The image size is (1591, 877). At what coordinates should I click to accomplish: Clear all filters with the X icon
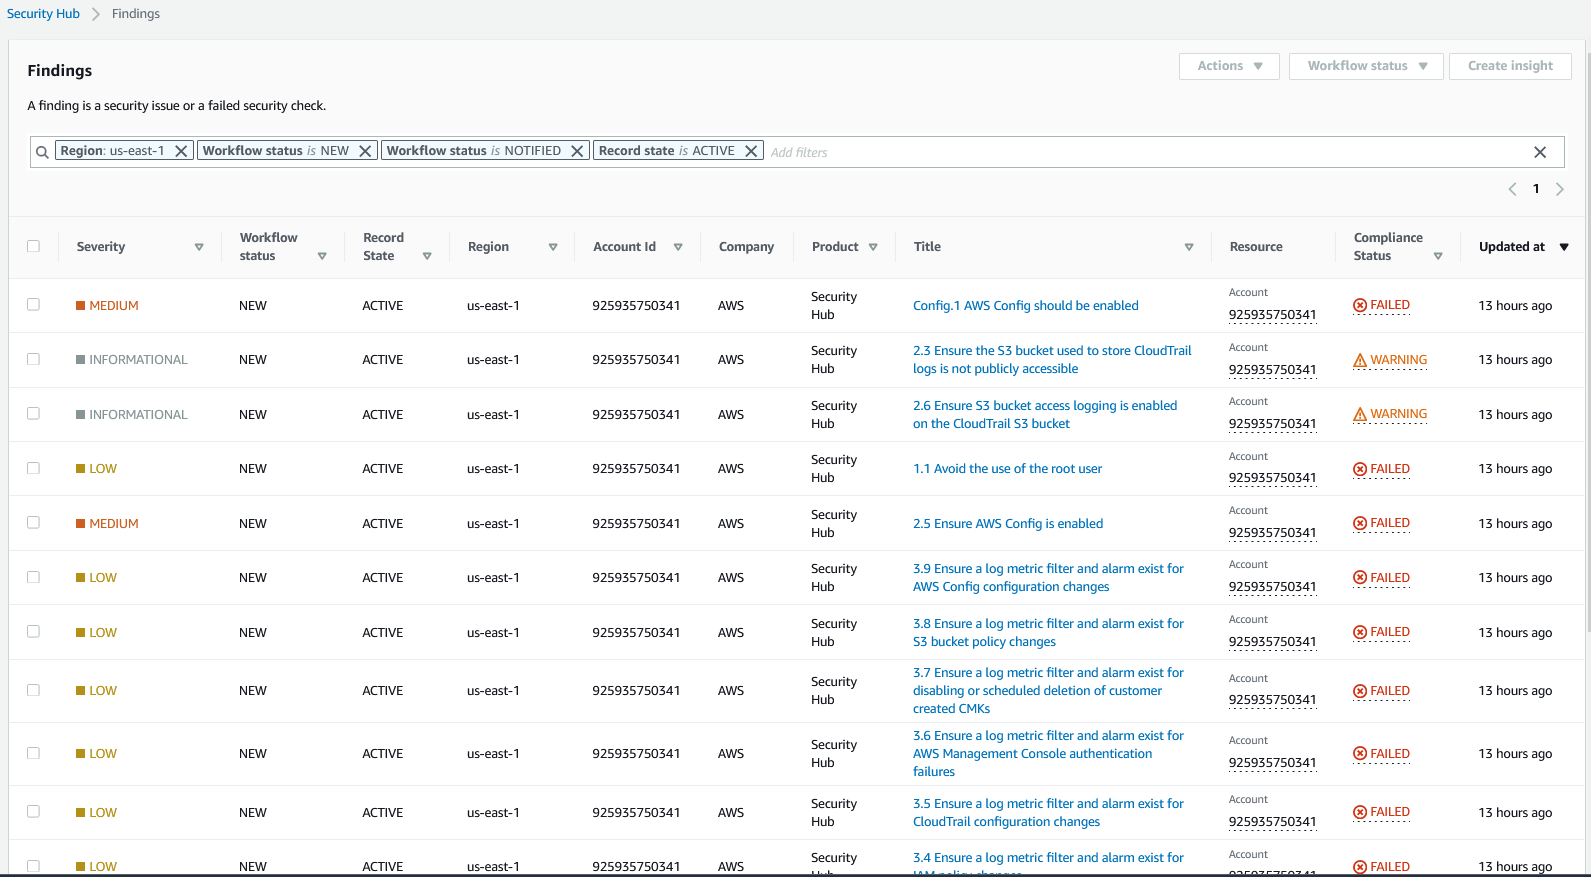(x=1540, y=152)
